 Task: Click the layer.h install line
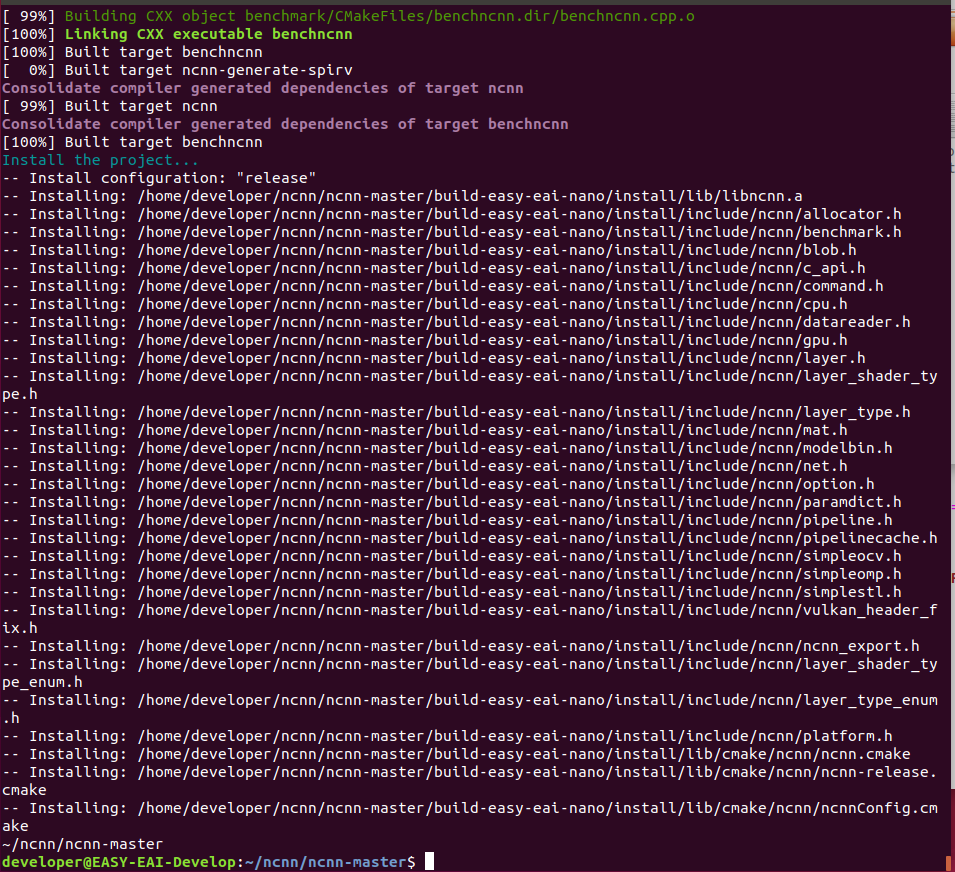(434, 357)
